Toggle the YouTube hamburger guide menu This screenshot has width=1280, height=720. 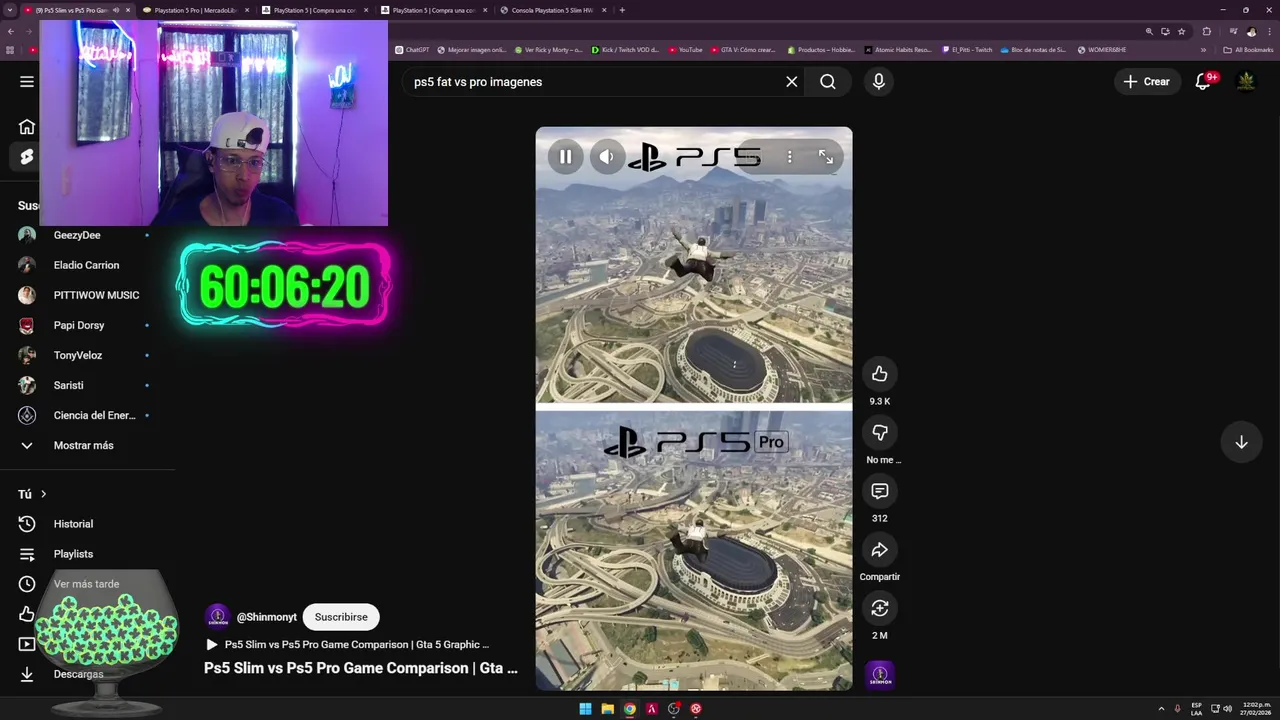pyautogui.click(x=27, y=82)
